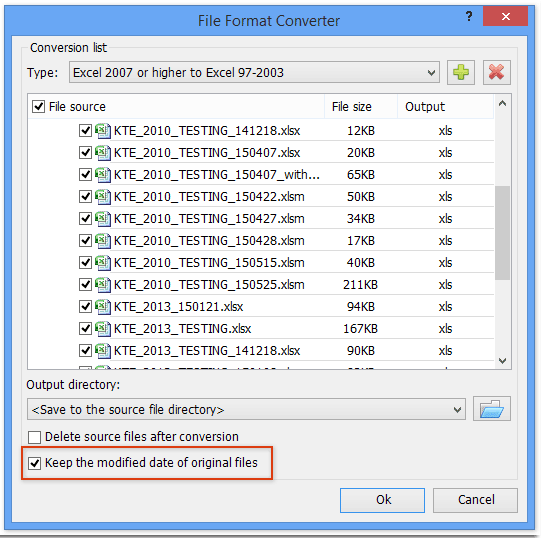Image resolution: width=543 pixels, height=538 pixels.
Task: Uncheck KTE_2010_TESTING_150428.xlsm checkbox
Action: coord(85,241)
